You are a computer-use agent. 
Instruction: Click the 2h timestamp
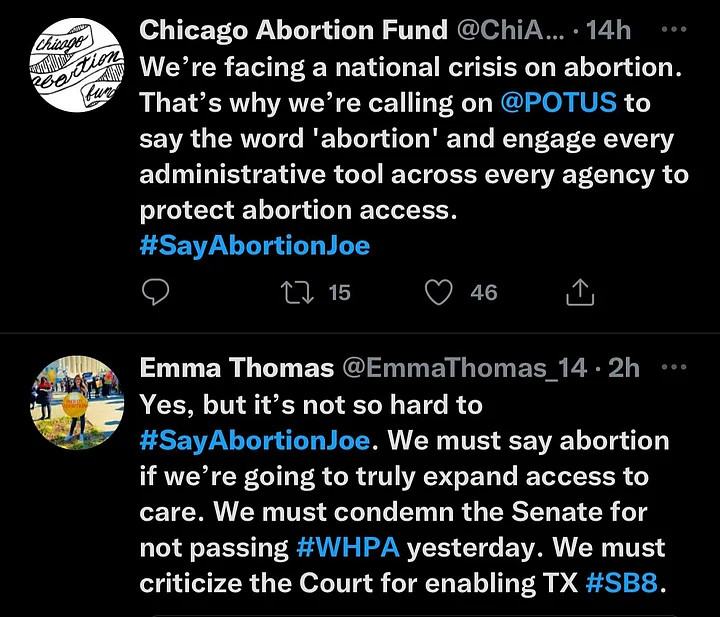click(623, 368)
